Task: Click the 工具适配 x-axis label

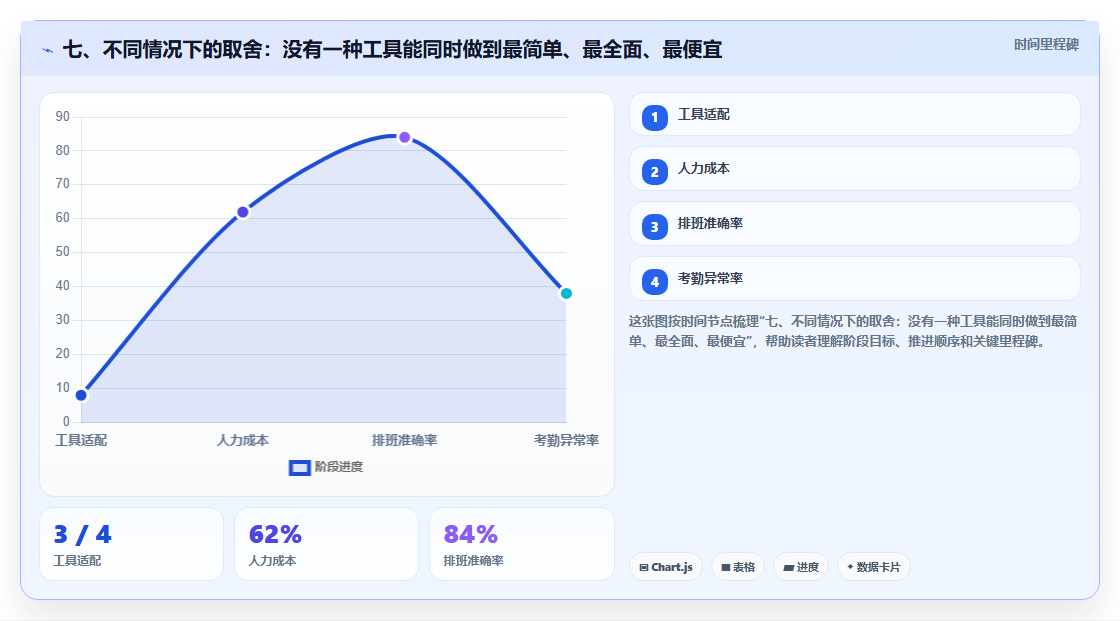Action: click(81, 441)
